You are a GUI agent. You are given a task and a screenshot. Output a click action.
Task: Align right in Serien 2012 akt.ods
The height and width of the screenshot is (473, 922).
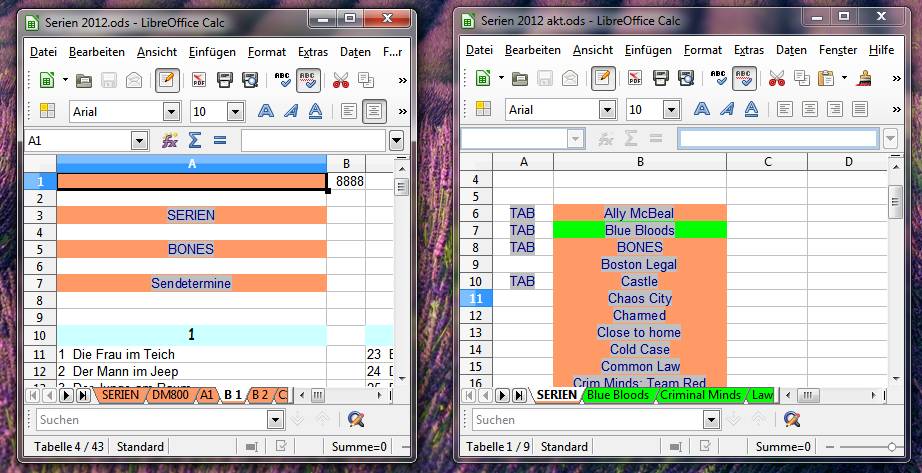[x=834, y=108]
